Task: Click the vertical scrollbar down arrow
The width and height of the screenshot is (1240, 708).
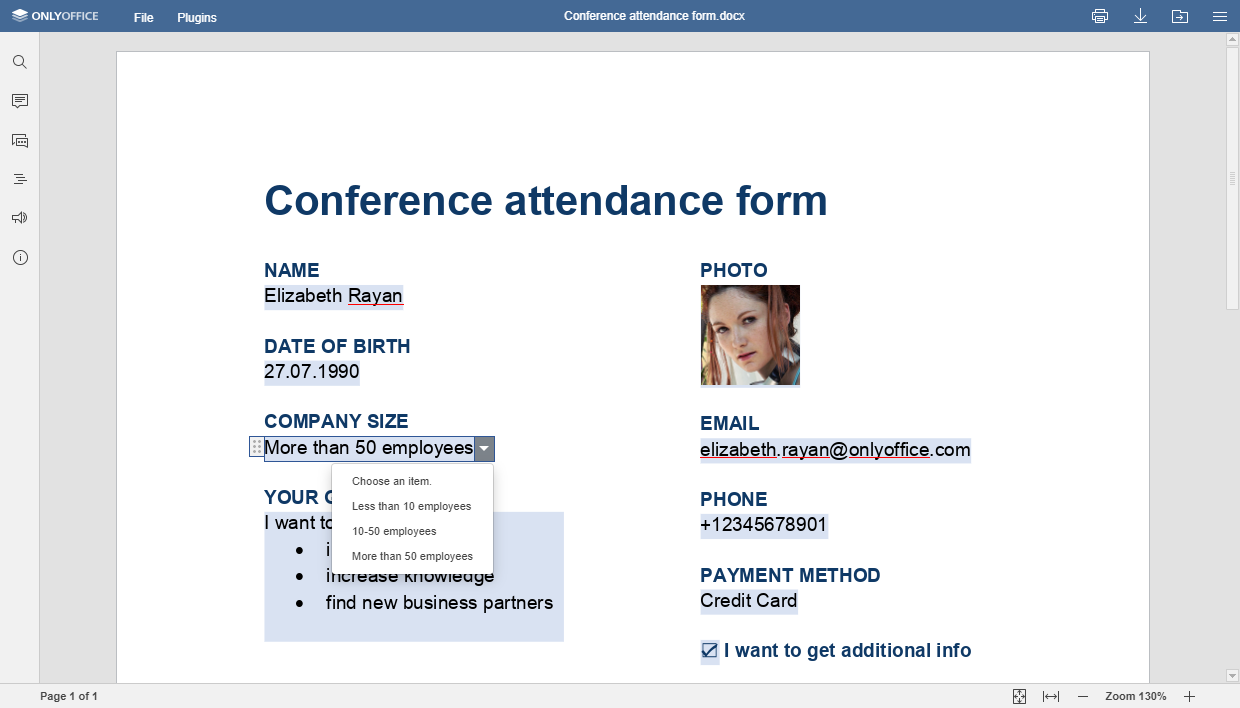Action: click(x=1233, y=676)
